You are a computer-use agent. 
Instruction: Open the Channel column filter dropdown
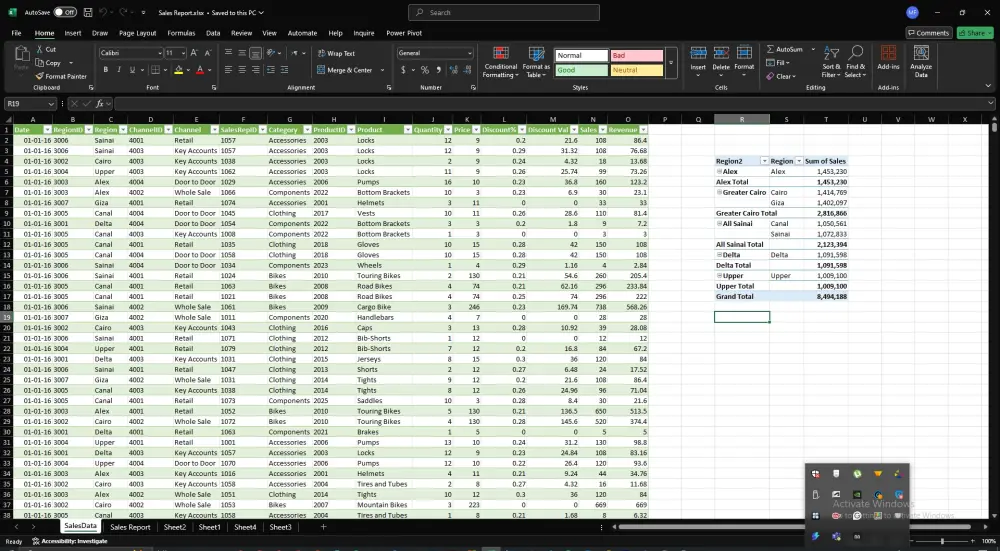tap(214, 129)
